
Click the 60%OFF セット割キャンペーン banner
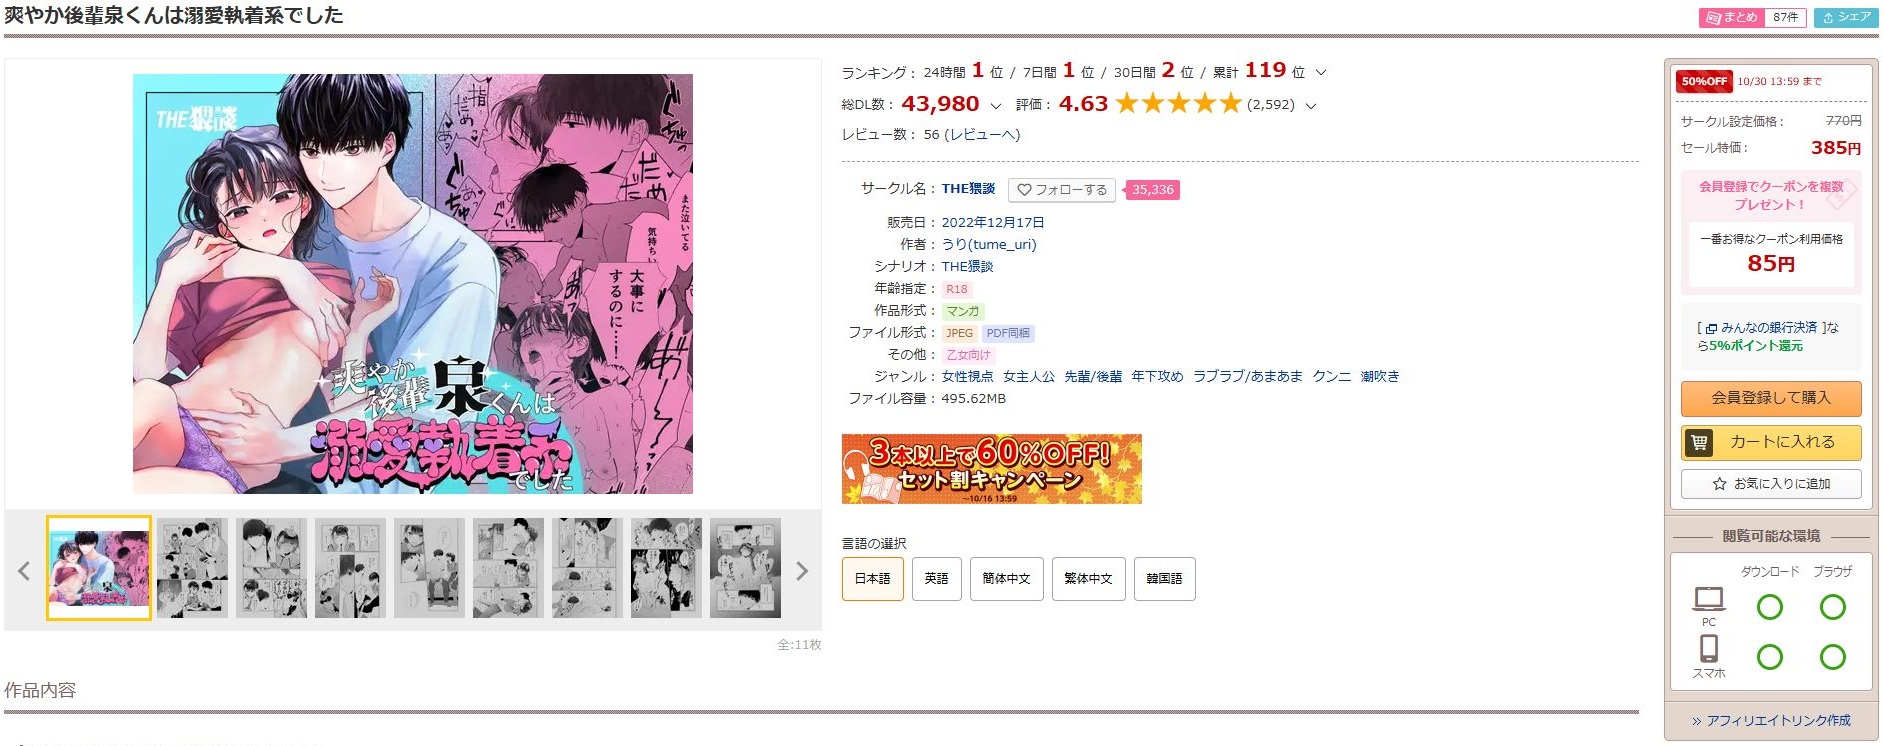coord(991,469)
